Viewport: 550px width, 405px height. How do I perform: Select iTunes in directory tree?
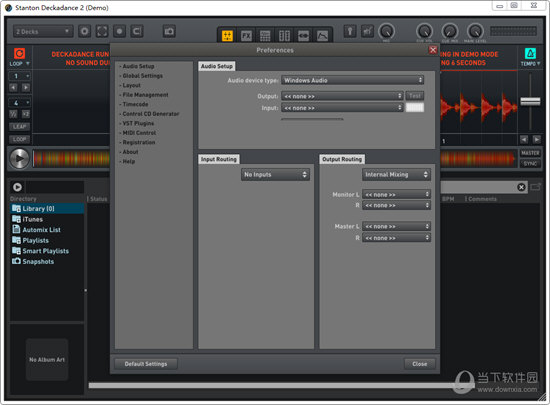(x=33, y=219)
